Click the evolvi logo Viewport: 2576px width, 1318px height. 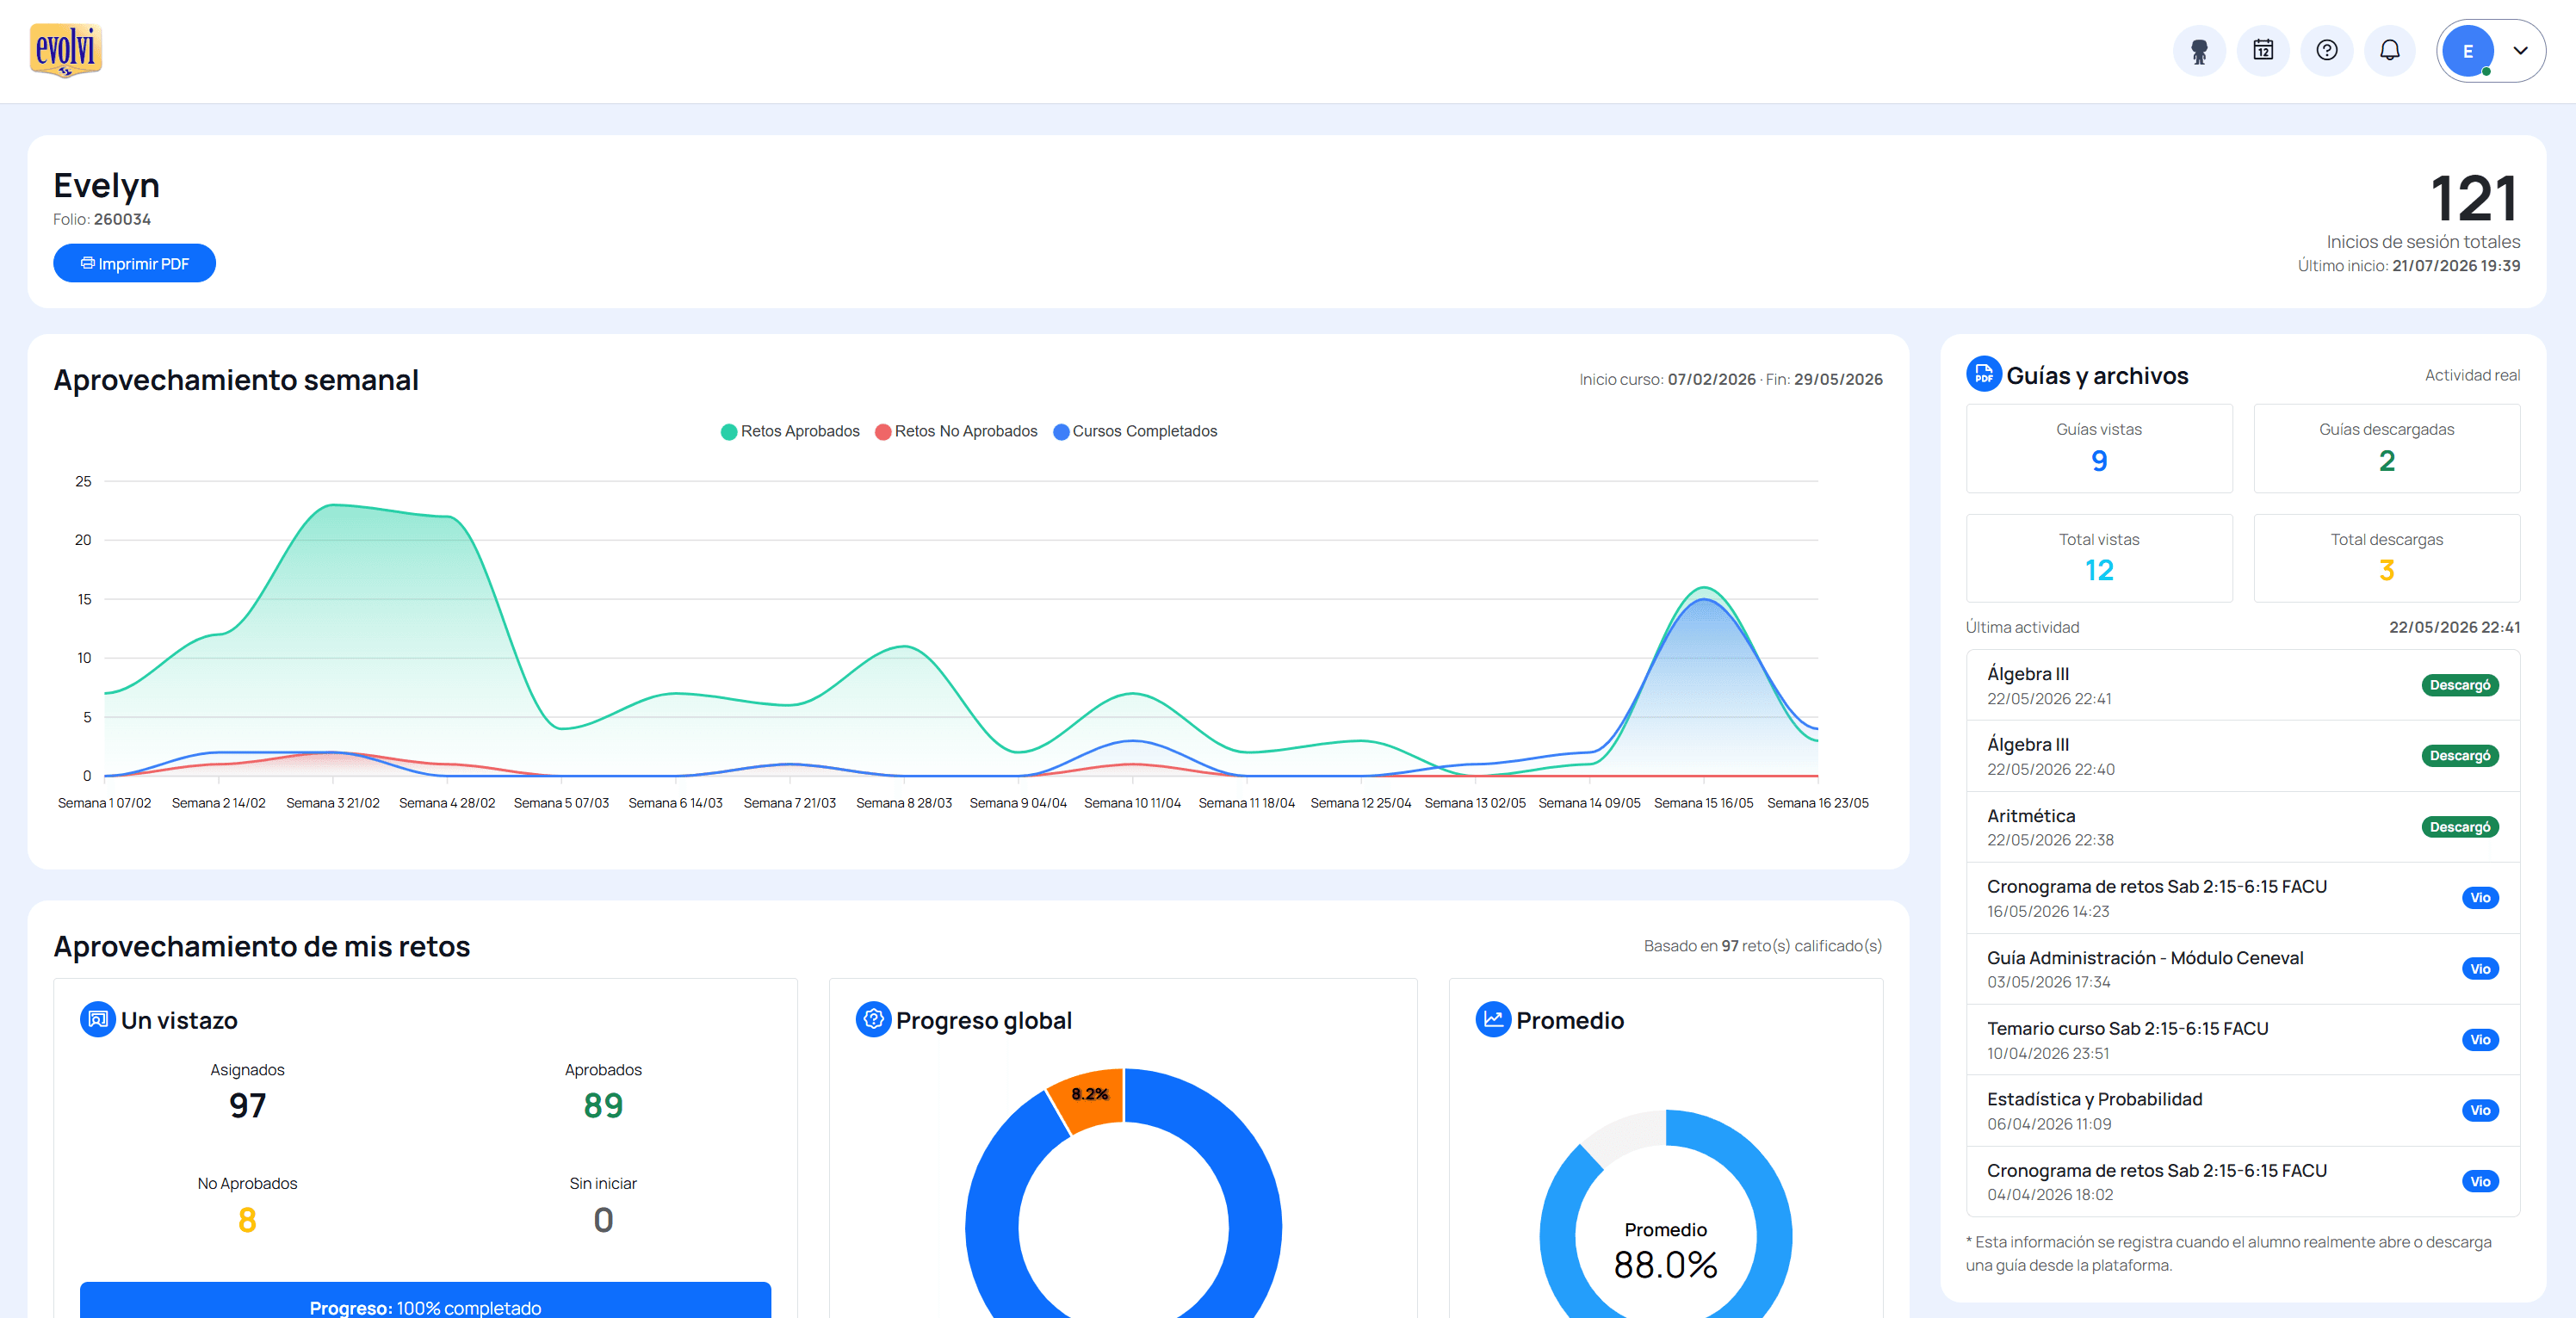pos(66,50)
